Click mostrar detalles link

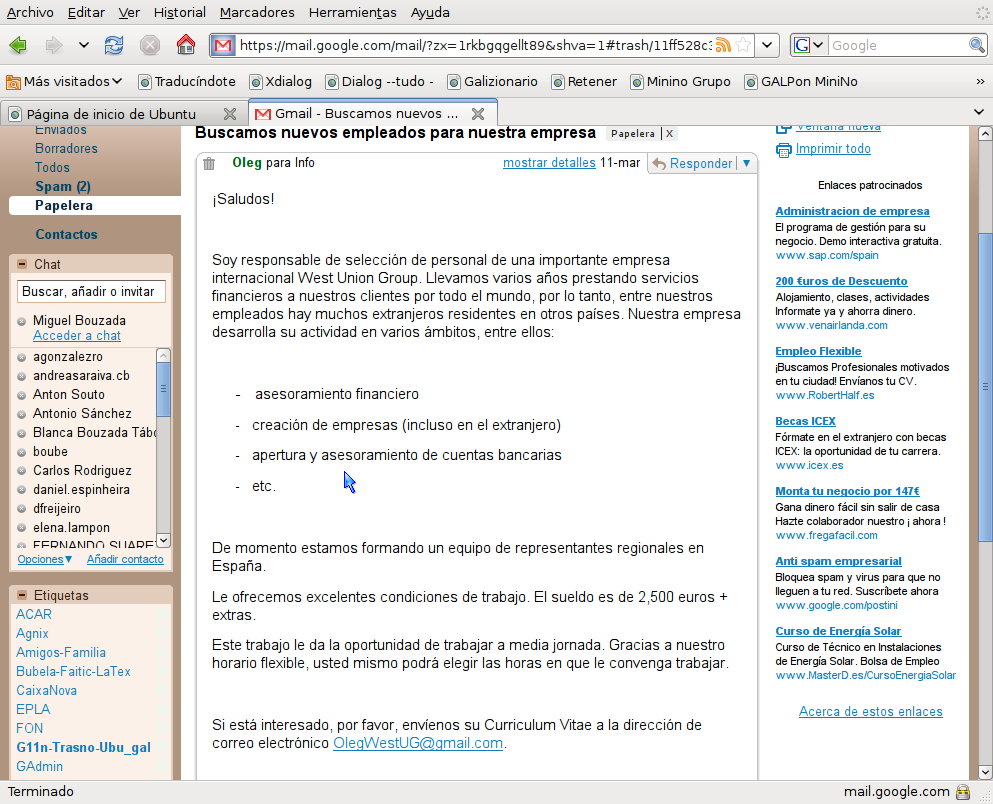[549, 163]
